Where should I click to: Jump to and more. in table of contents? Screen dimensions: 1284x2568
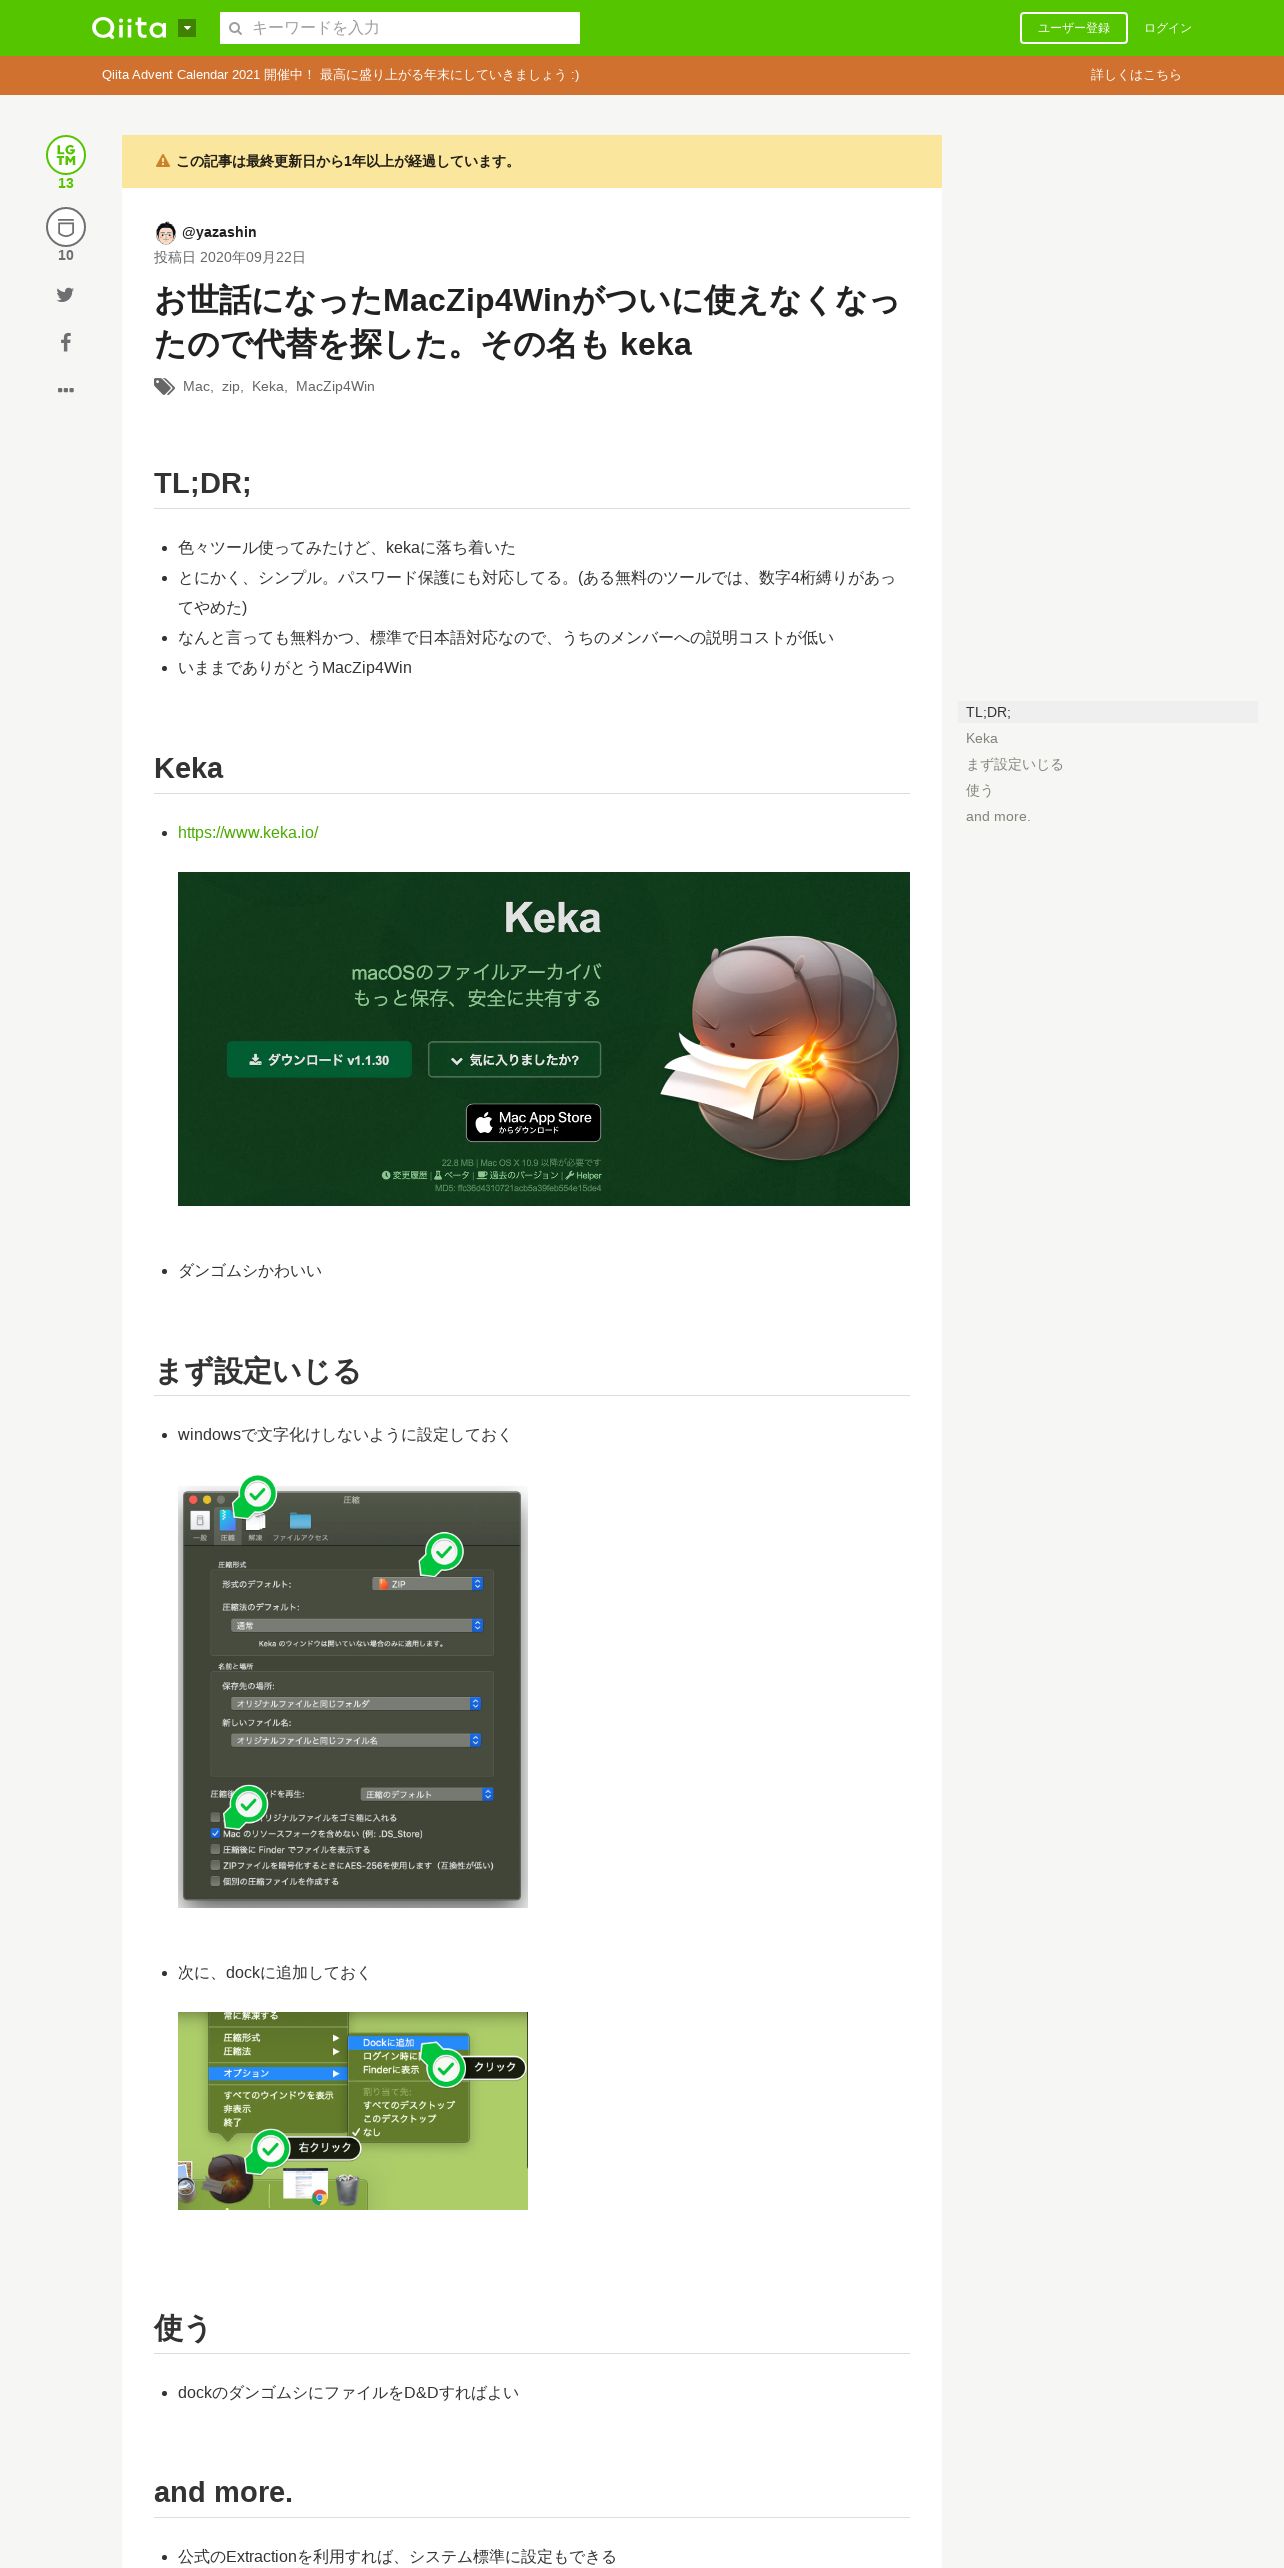(998, 816)
